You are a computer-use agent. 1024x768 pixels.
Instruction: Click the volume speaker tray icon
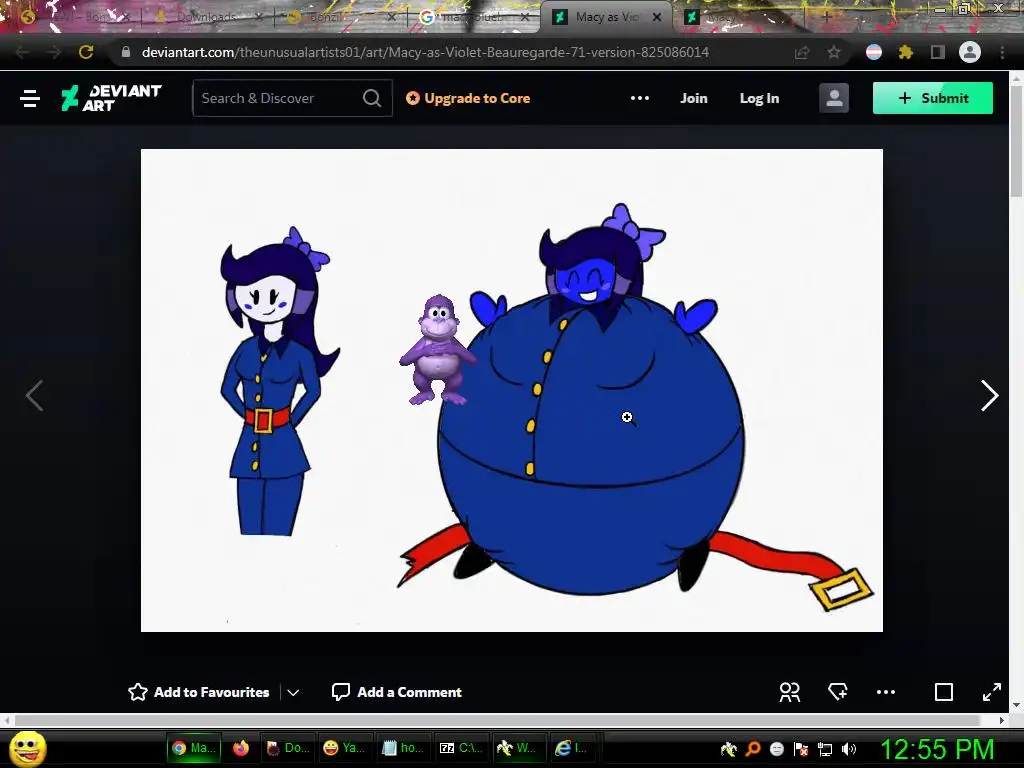849,749
